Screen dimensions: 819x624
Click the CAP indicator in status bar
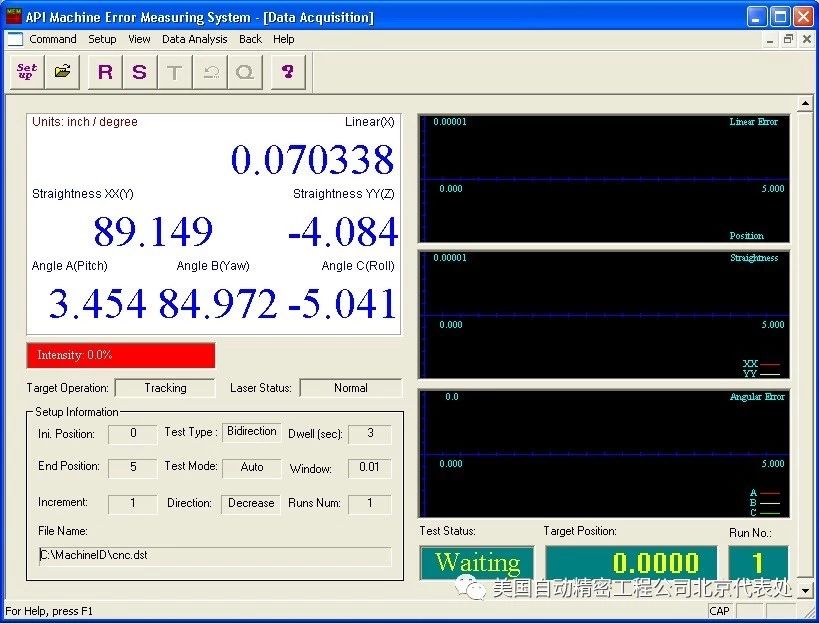pos(720,611)
